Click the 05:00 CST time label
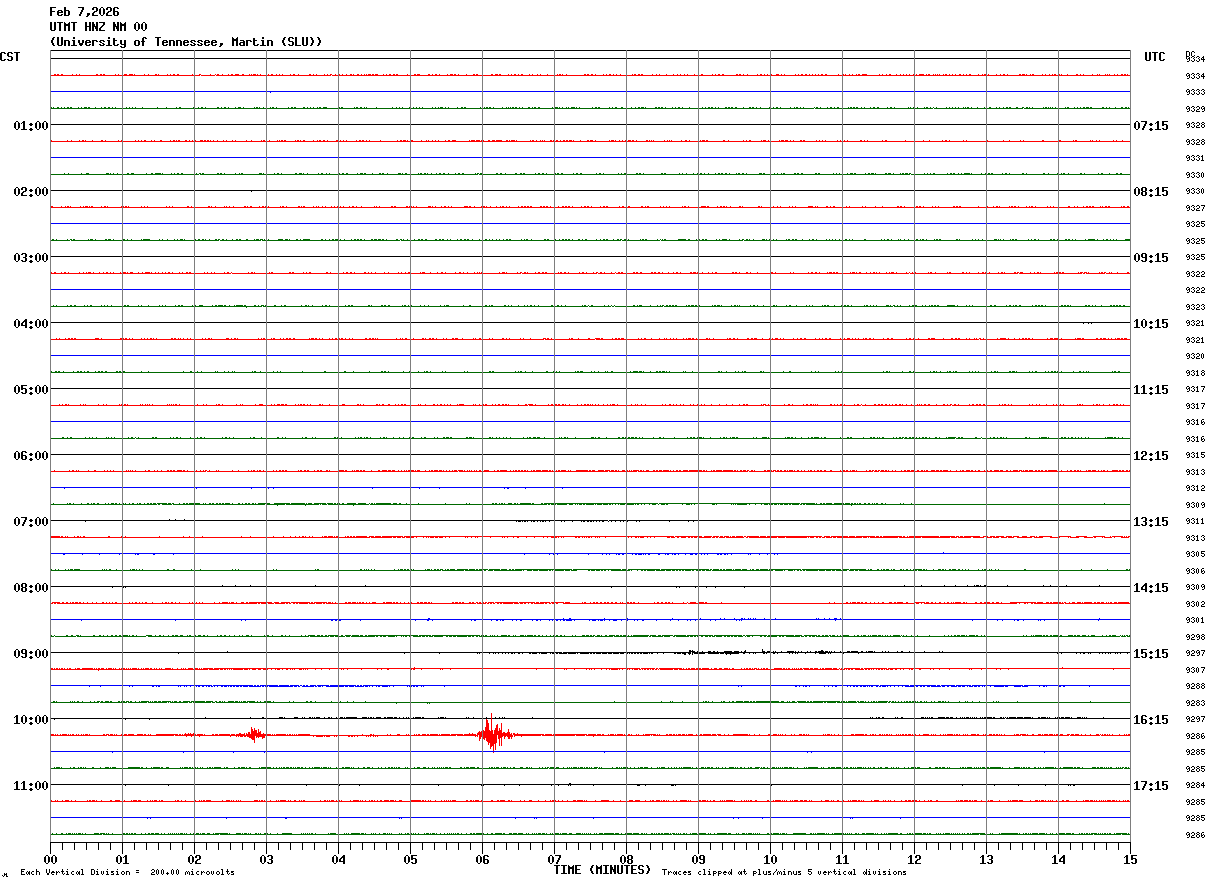 (31, 389)
